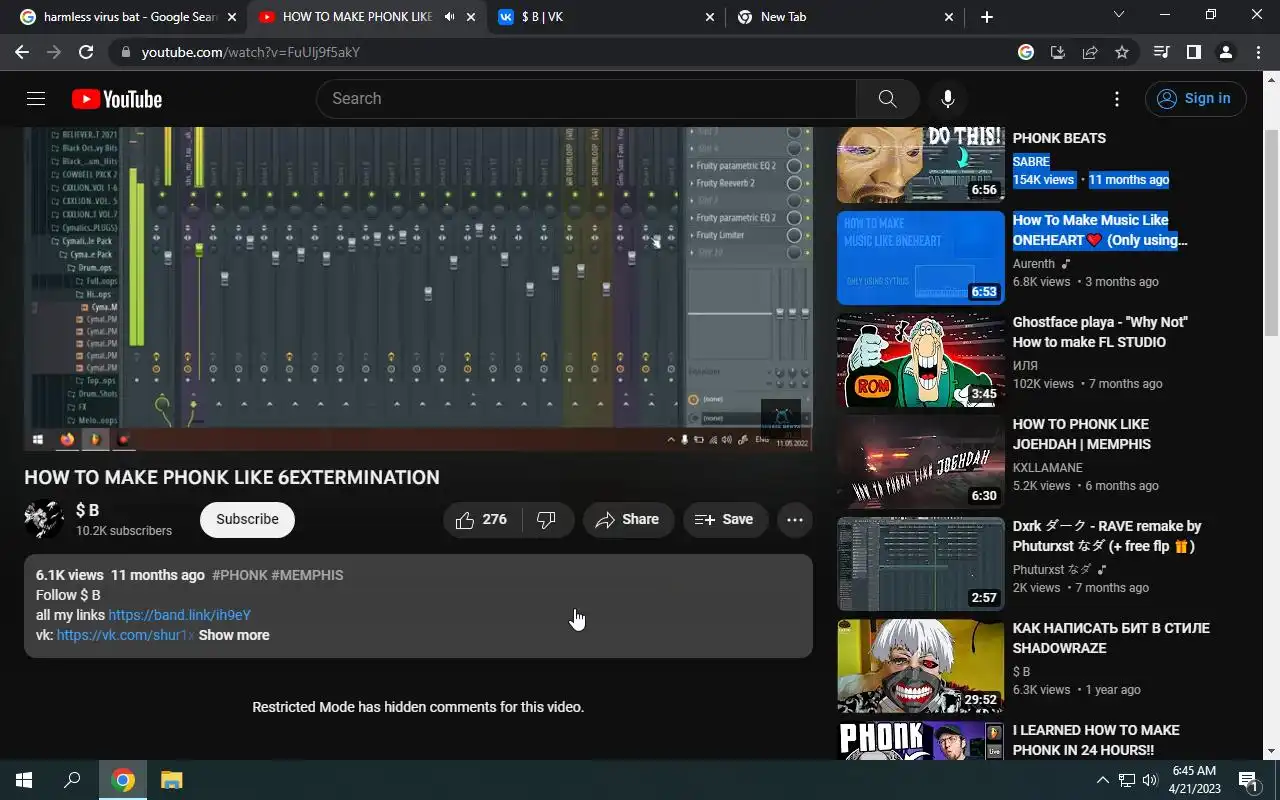
Task: Show hidden system tray icons
Action: coord(1102,780)
